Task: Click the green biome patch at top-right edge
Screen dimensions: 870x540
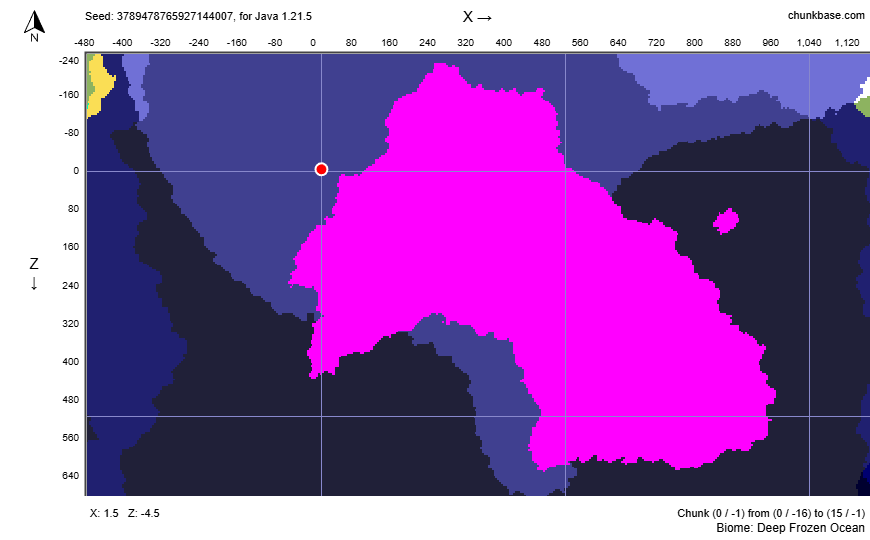Action: (863, 103)
